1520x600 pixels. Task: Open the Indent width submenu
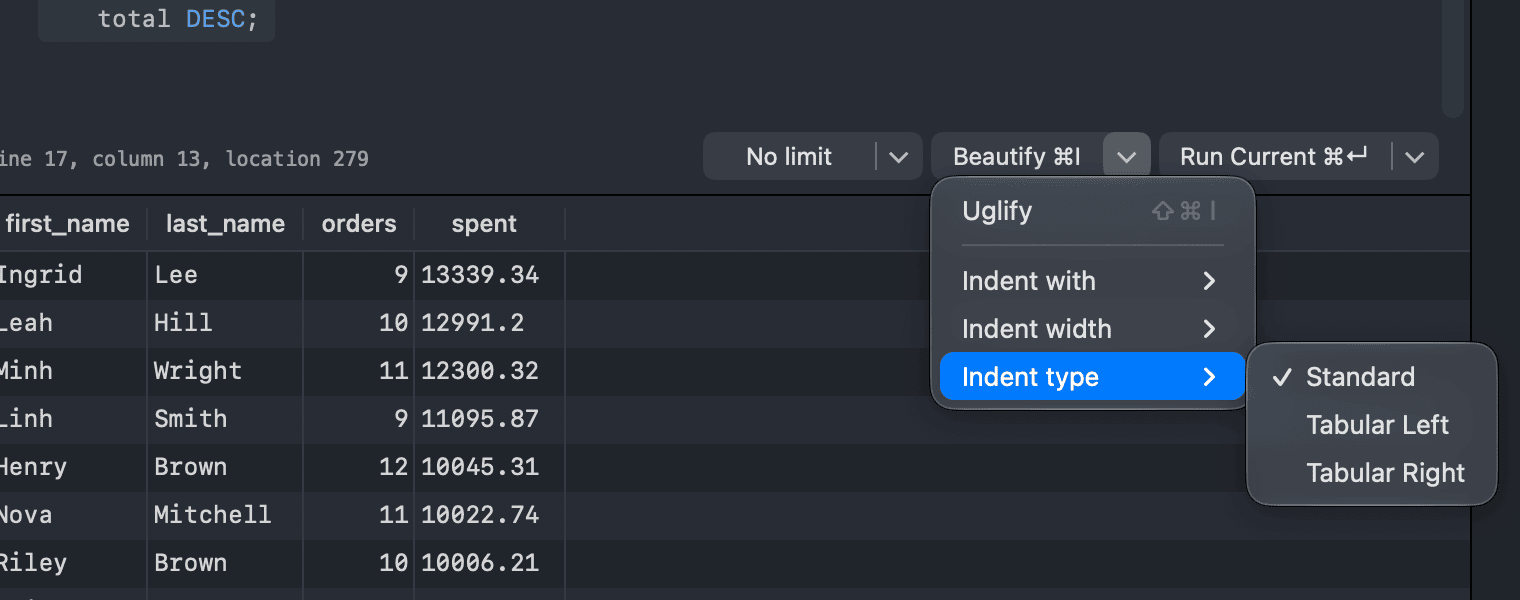pos(1092,329)
